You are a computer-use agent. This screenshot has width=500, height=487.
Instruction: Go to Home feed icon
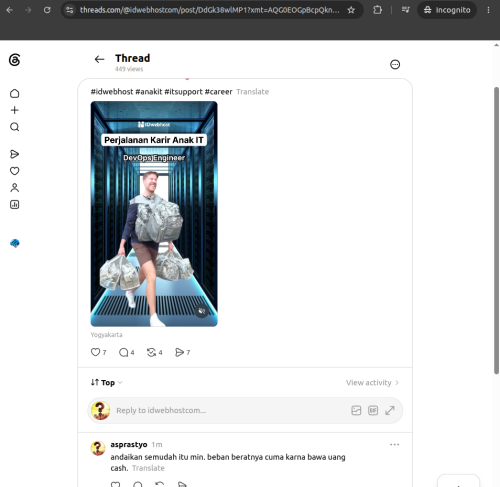click(14, 94)
